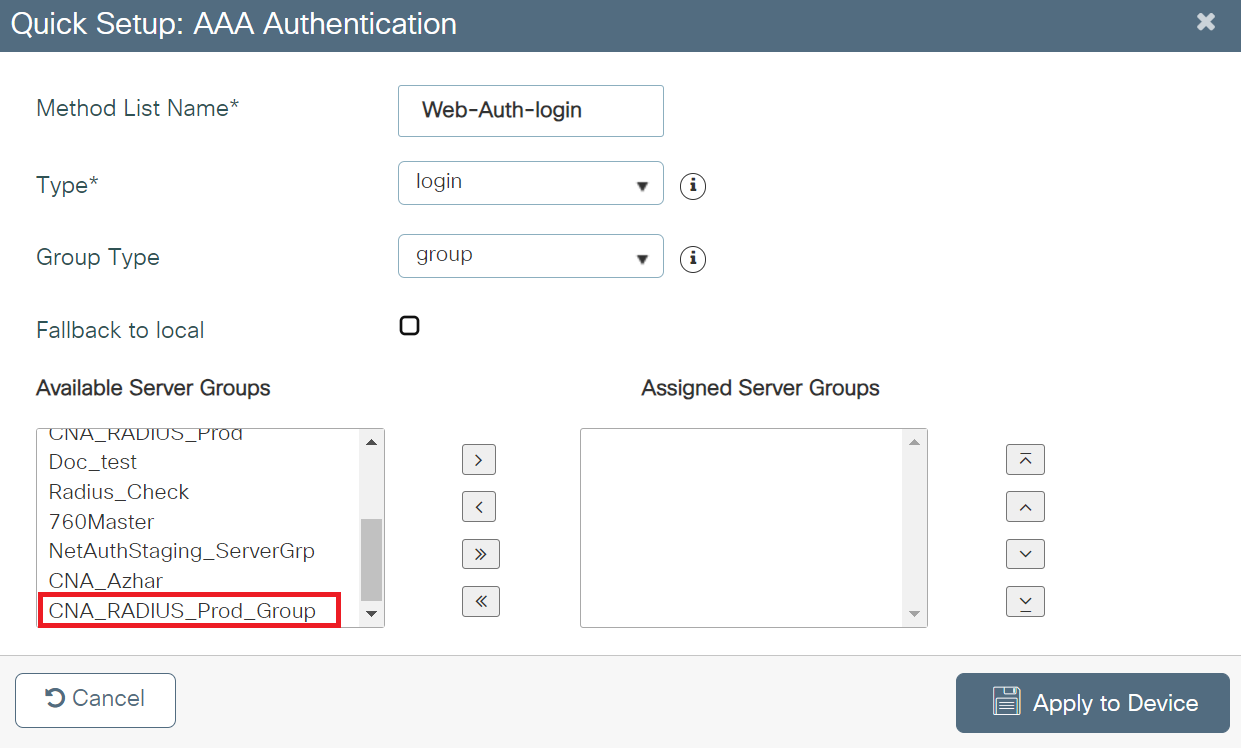
Task: Click the move-all-right double arrow button
Action: tap(479, 554)
